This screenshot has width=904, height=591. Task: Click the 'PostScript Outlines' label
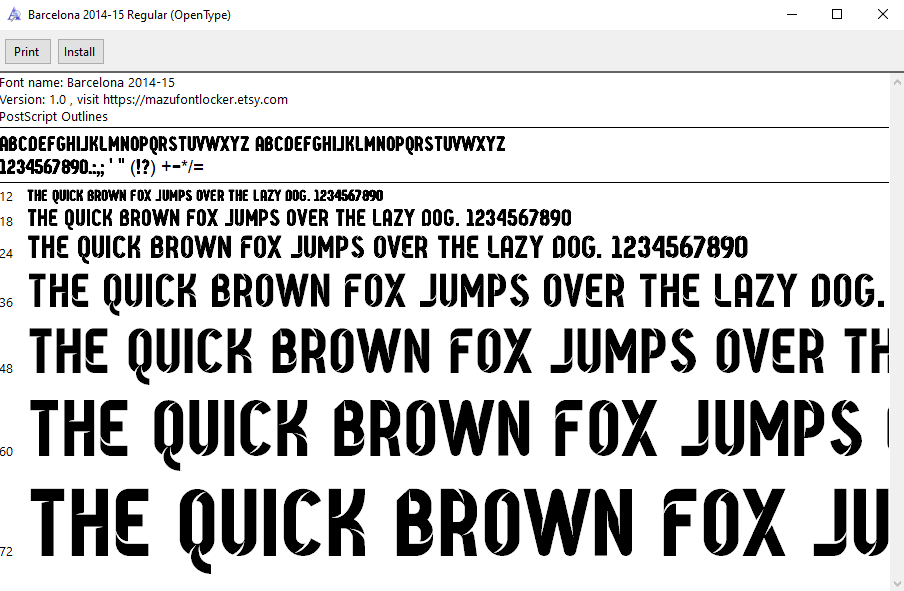54,117
